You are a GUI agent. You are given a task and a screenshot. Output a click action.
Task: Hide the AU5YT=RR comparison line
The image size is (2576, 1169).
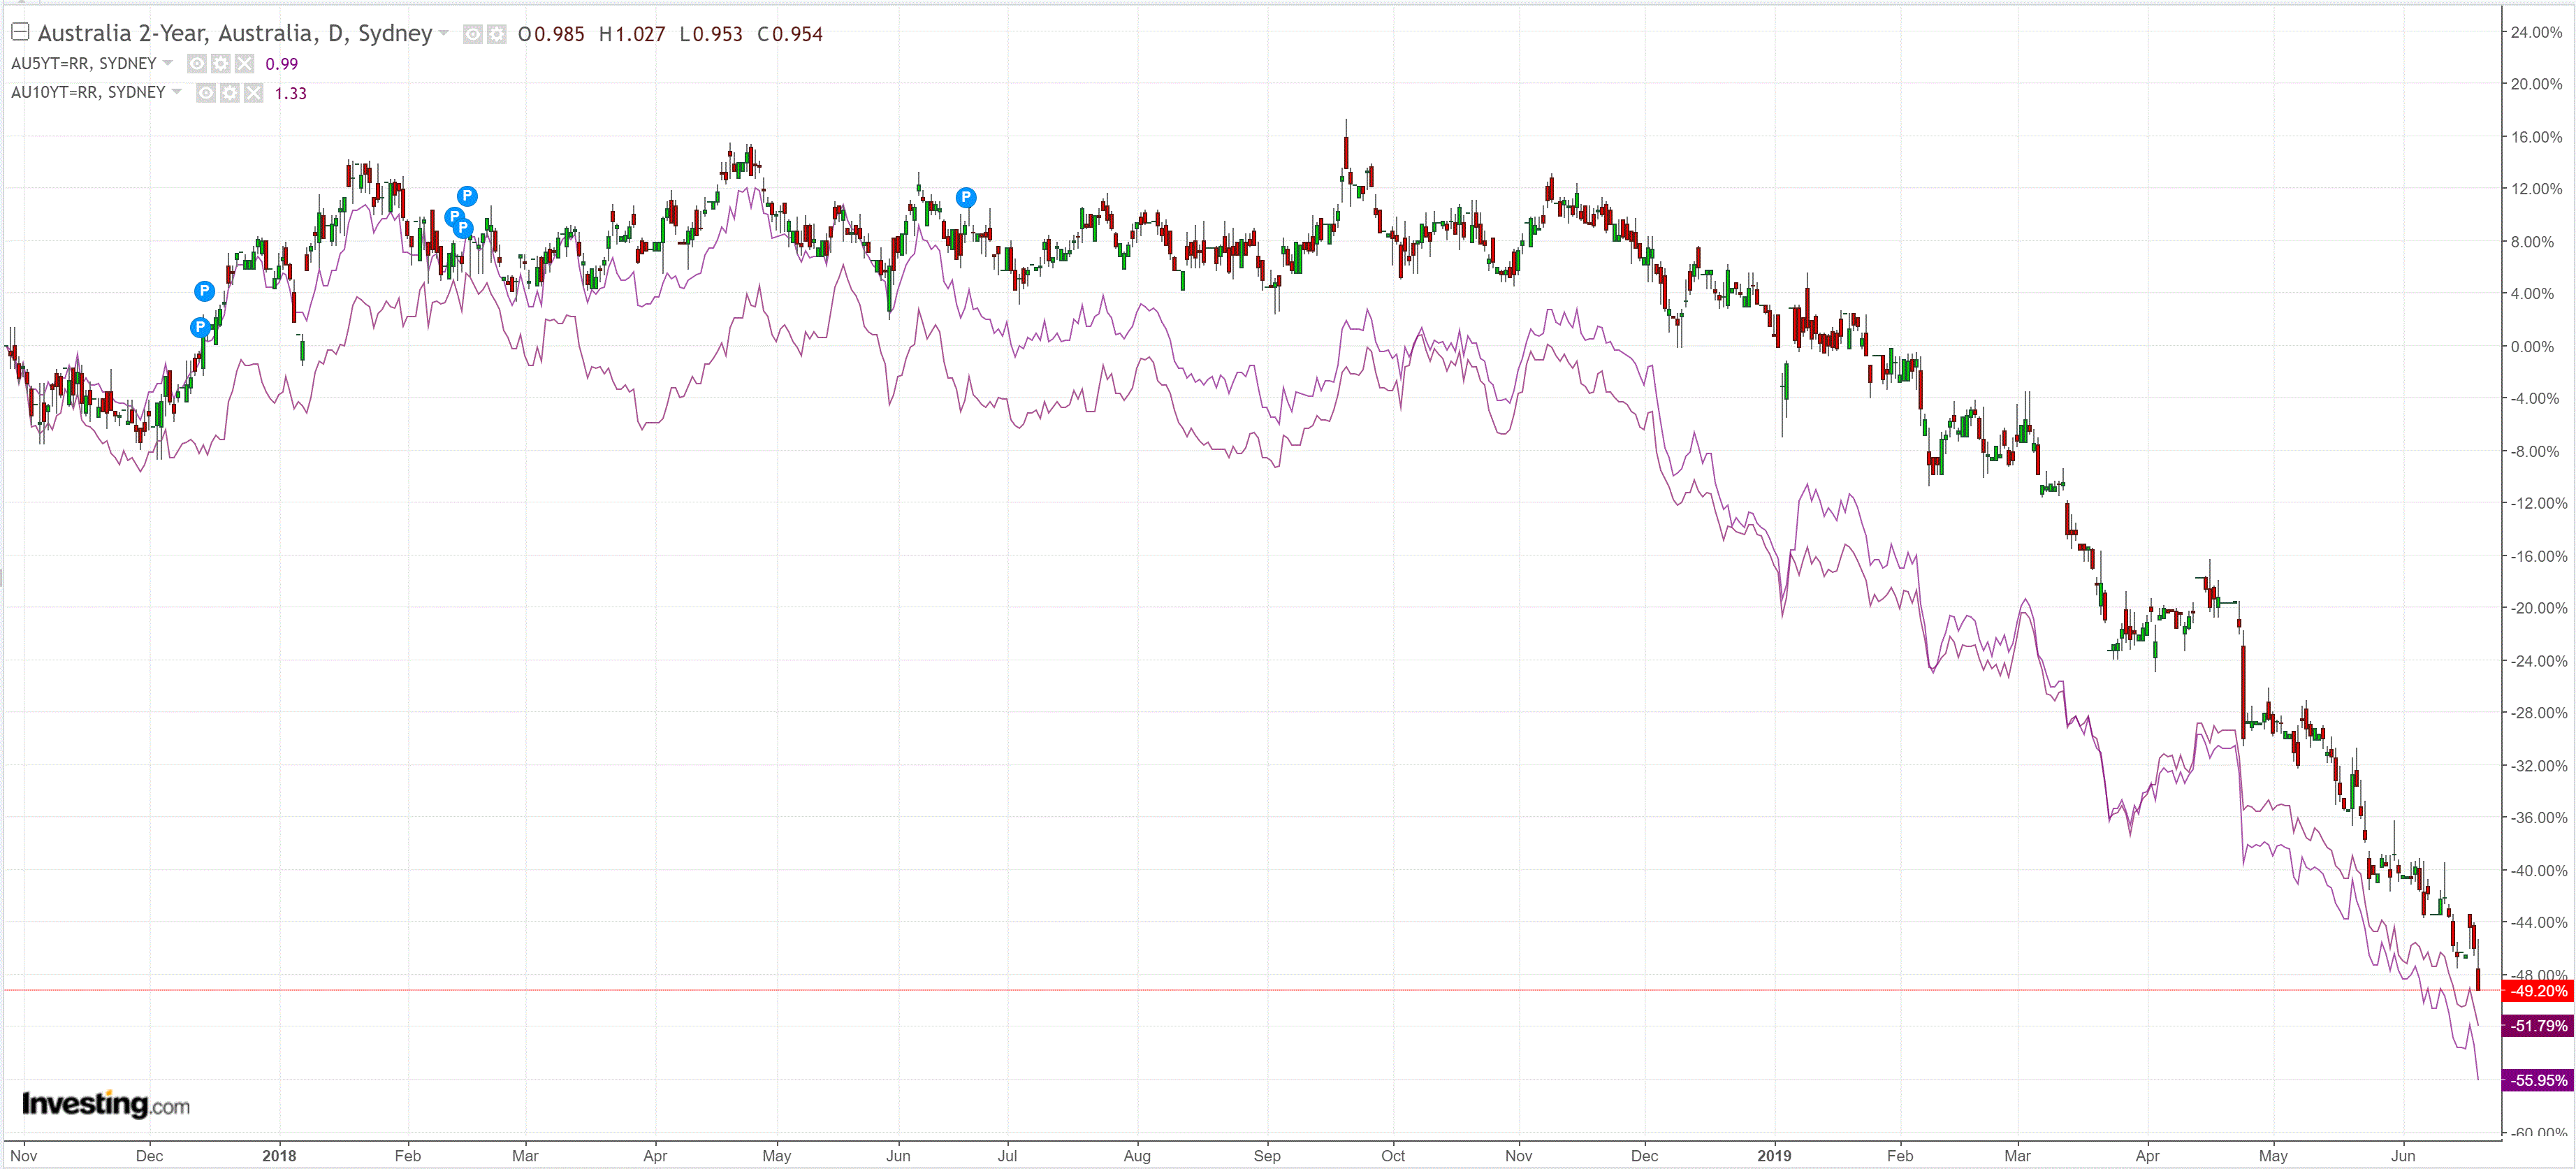197,64
